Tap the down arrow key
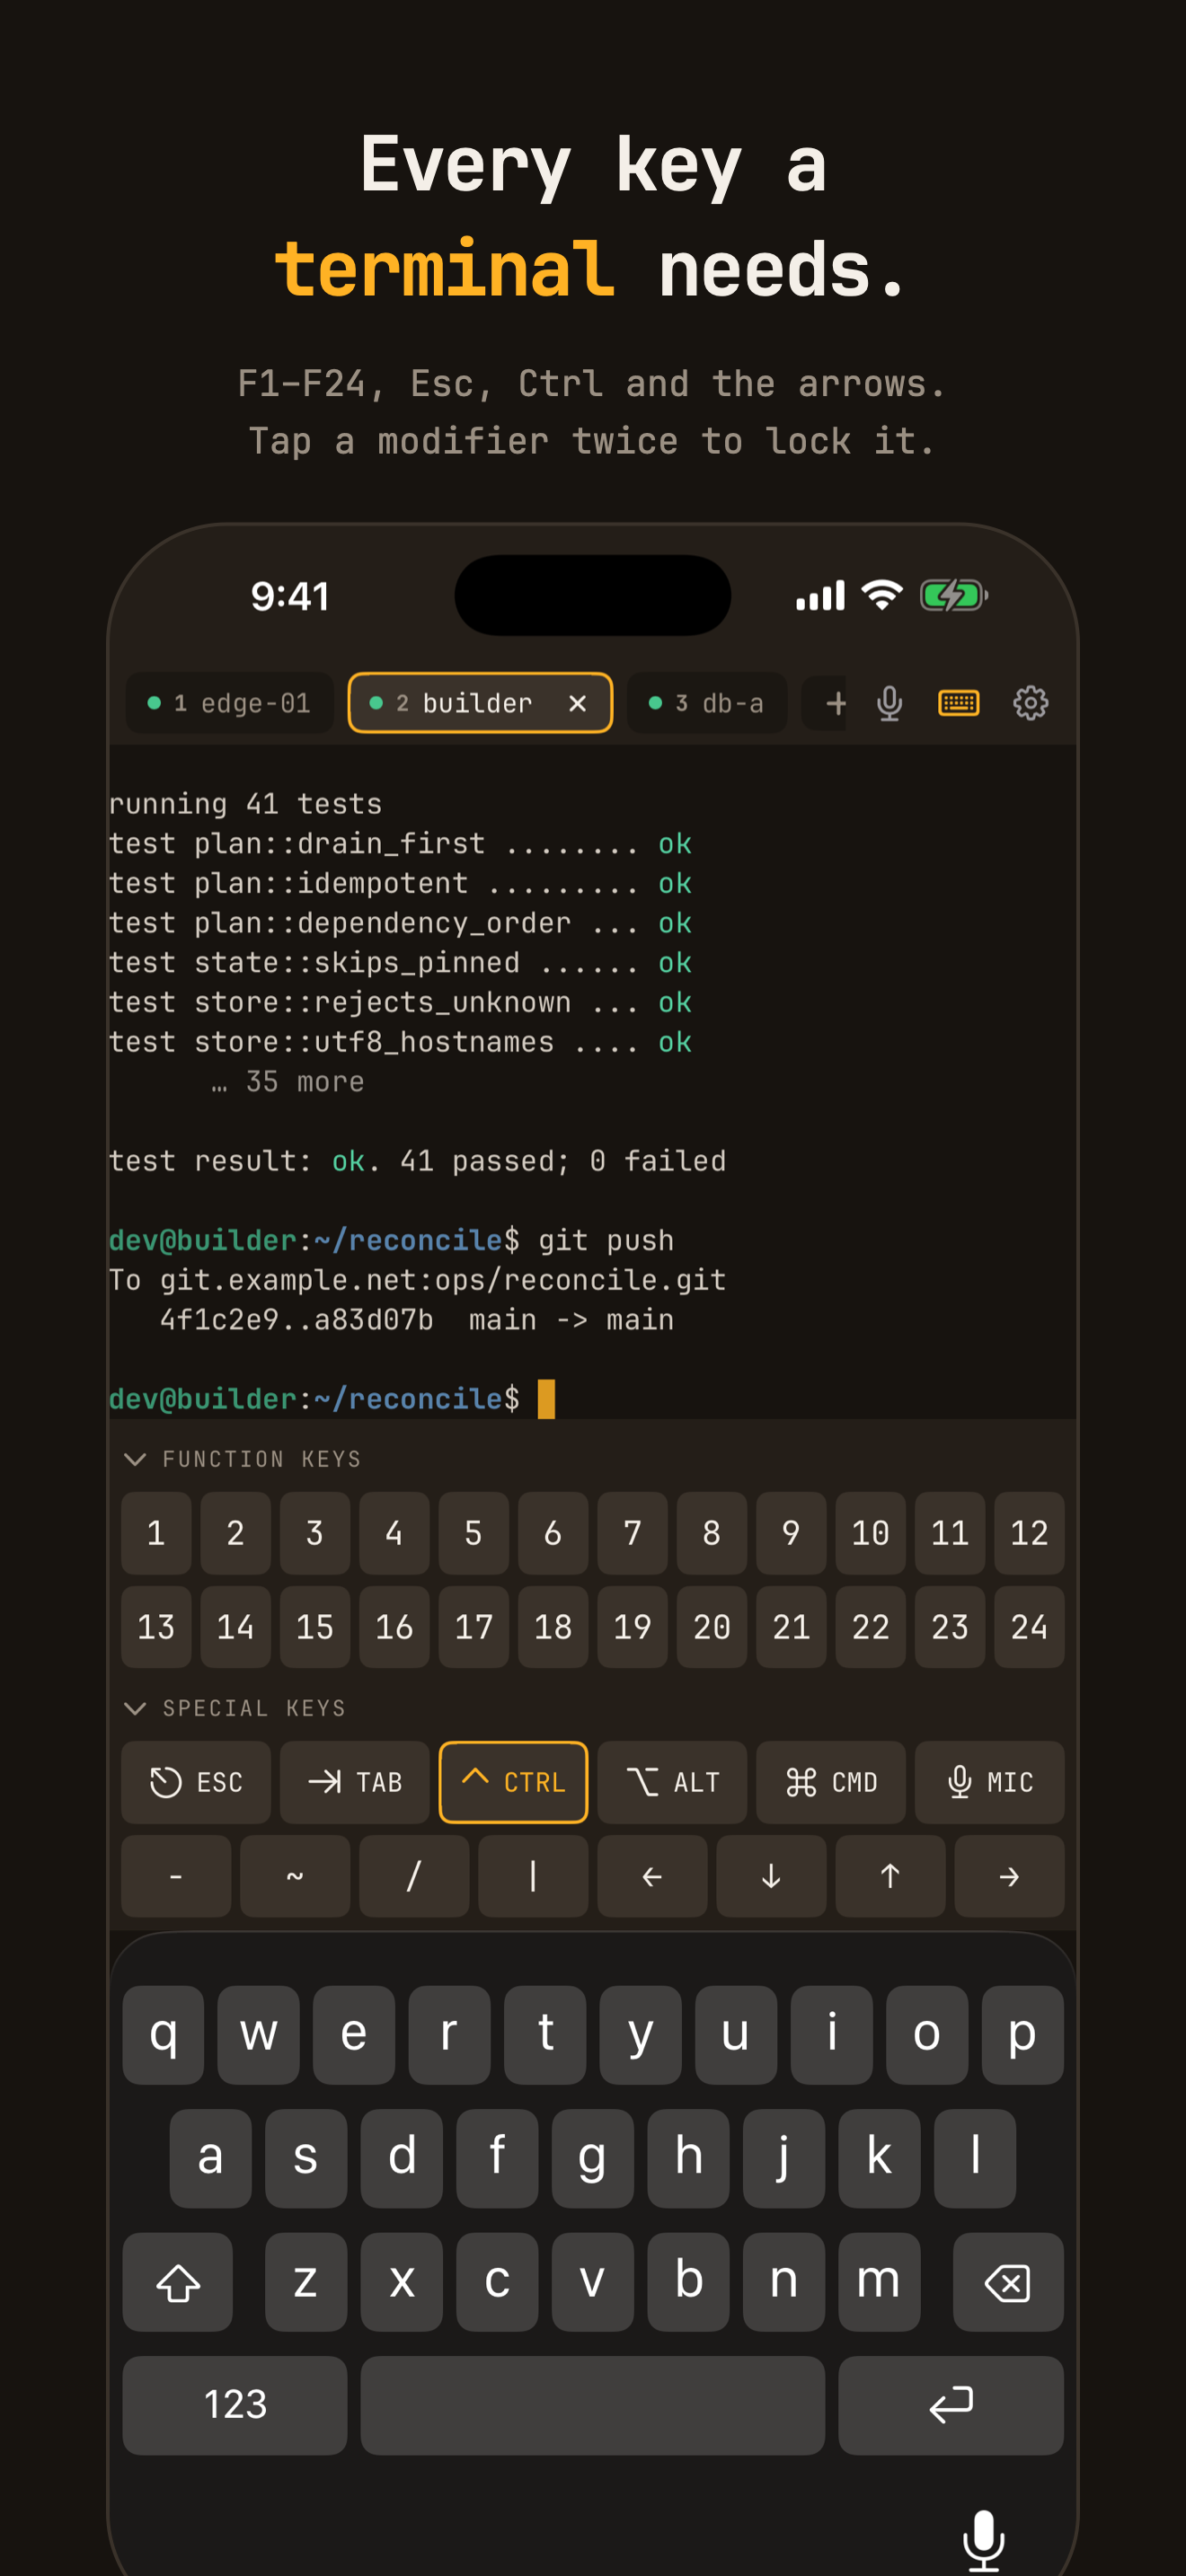 click(x=771, y=1876)
